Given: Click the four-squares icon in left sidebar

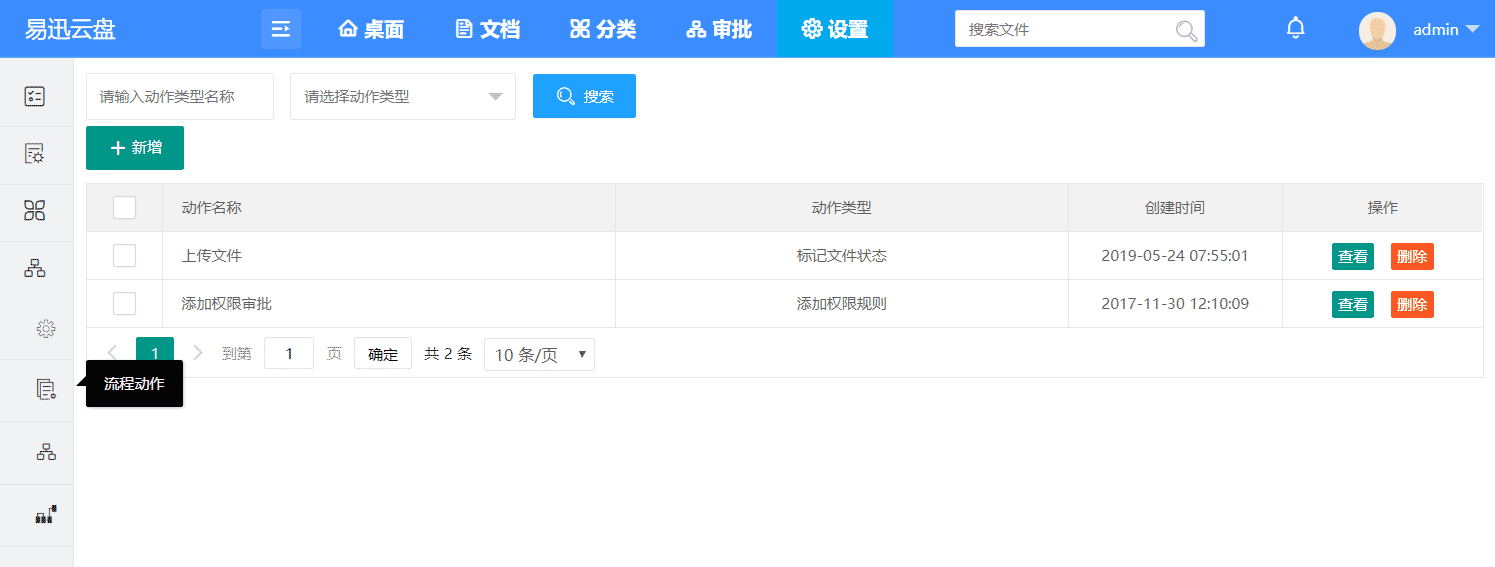Looking at the screenshot, I should point(35,211).
